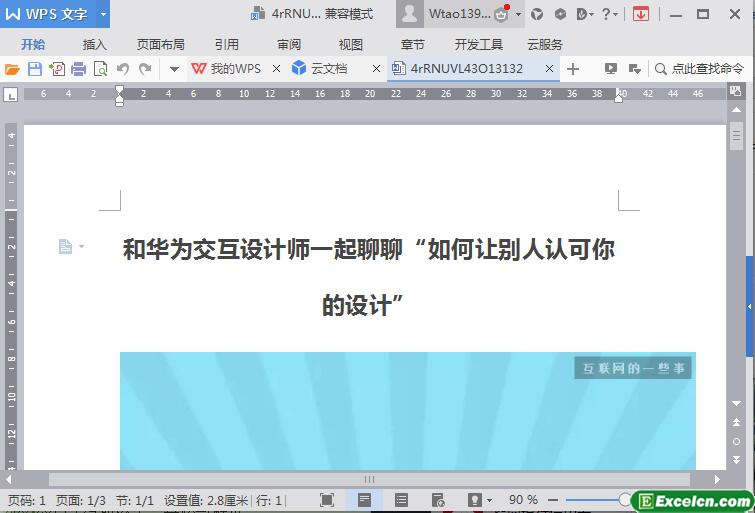Click the left indent marker on ruler

tap(119, 95)
